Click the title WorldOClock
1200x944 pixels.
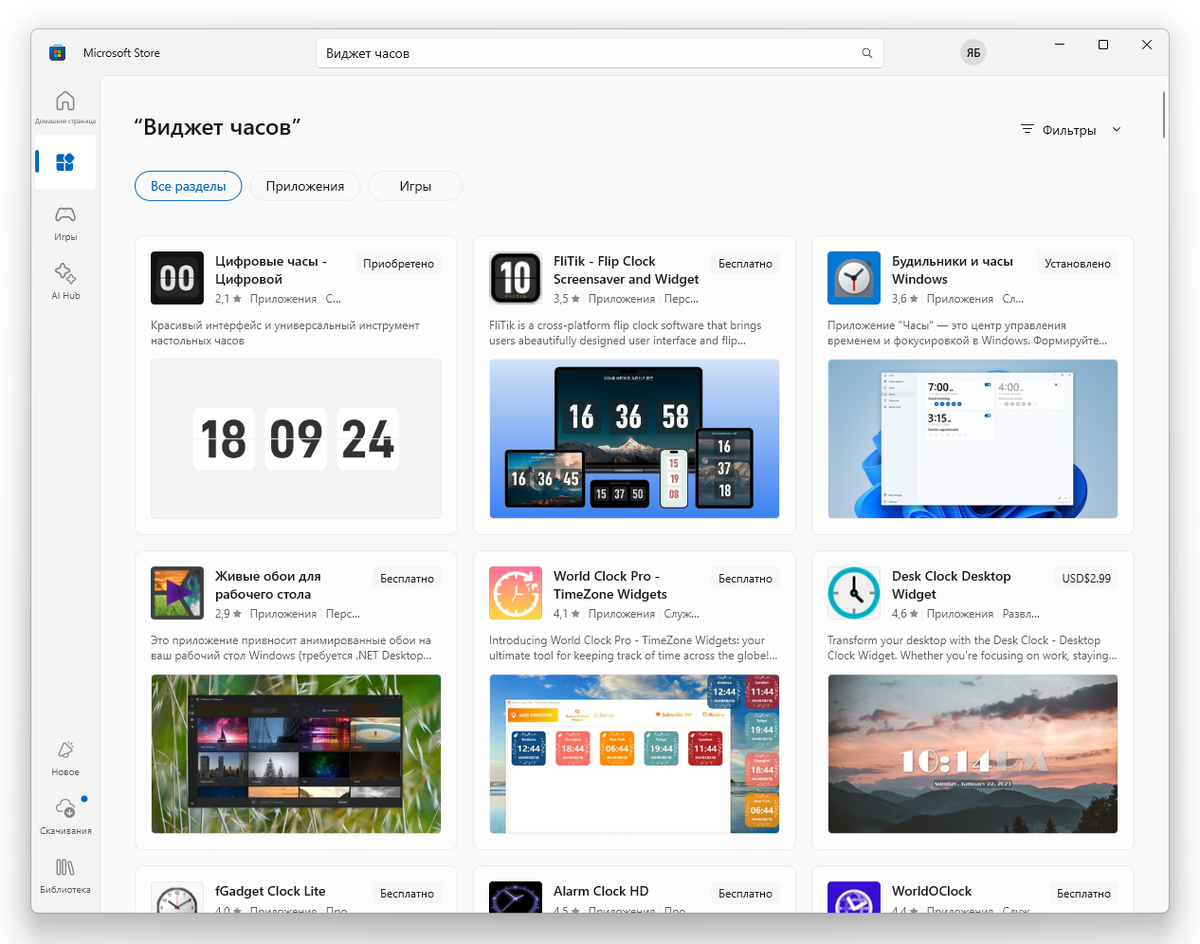click(x=932, y=891)
